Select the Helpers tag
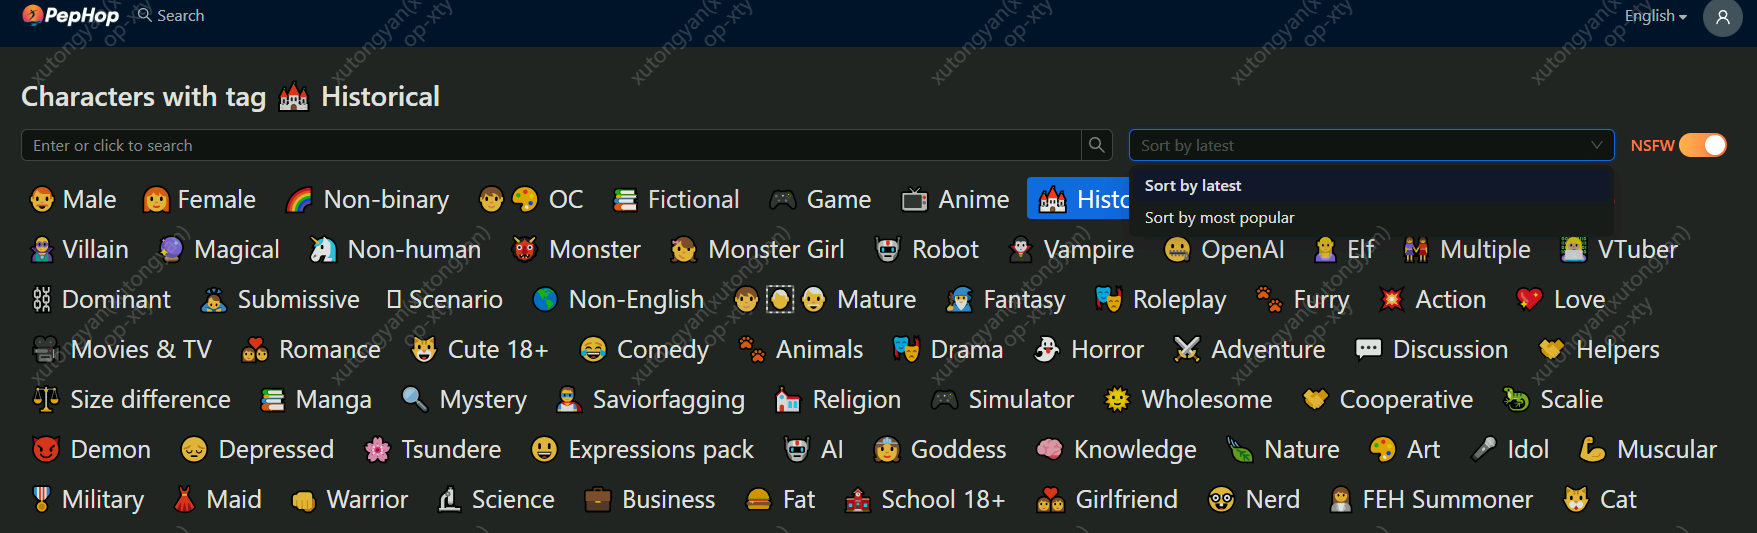This screenshot has width=1757, height=533. tap(1600, 349)
